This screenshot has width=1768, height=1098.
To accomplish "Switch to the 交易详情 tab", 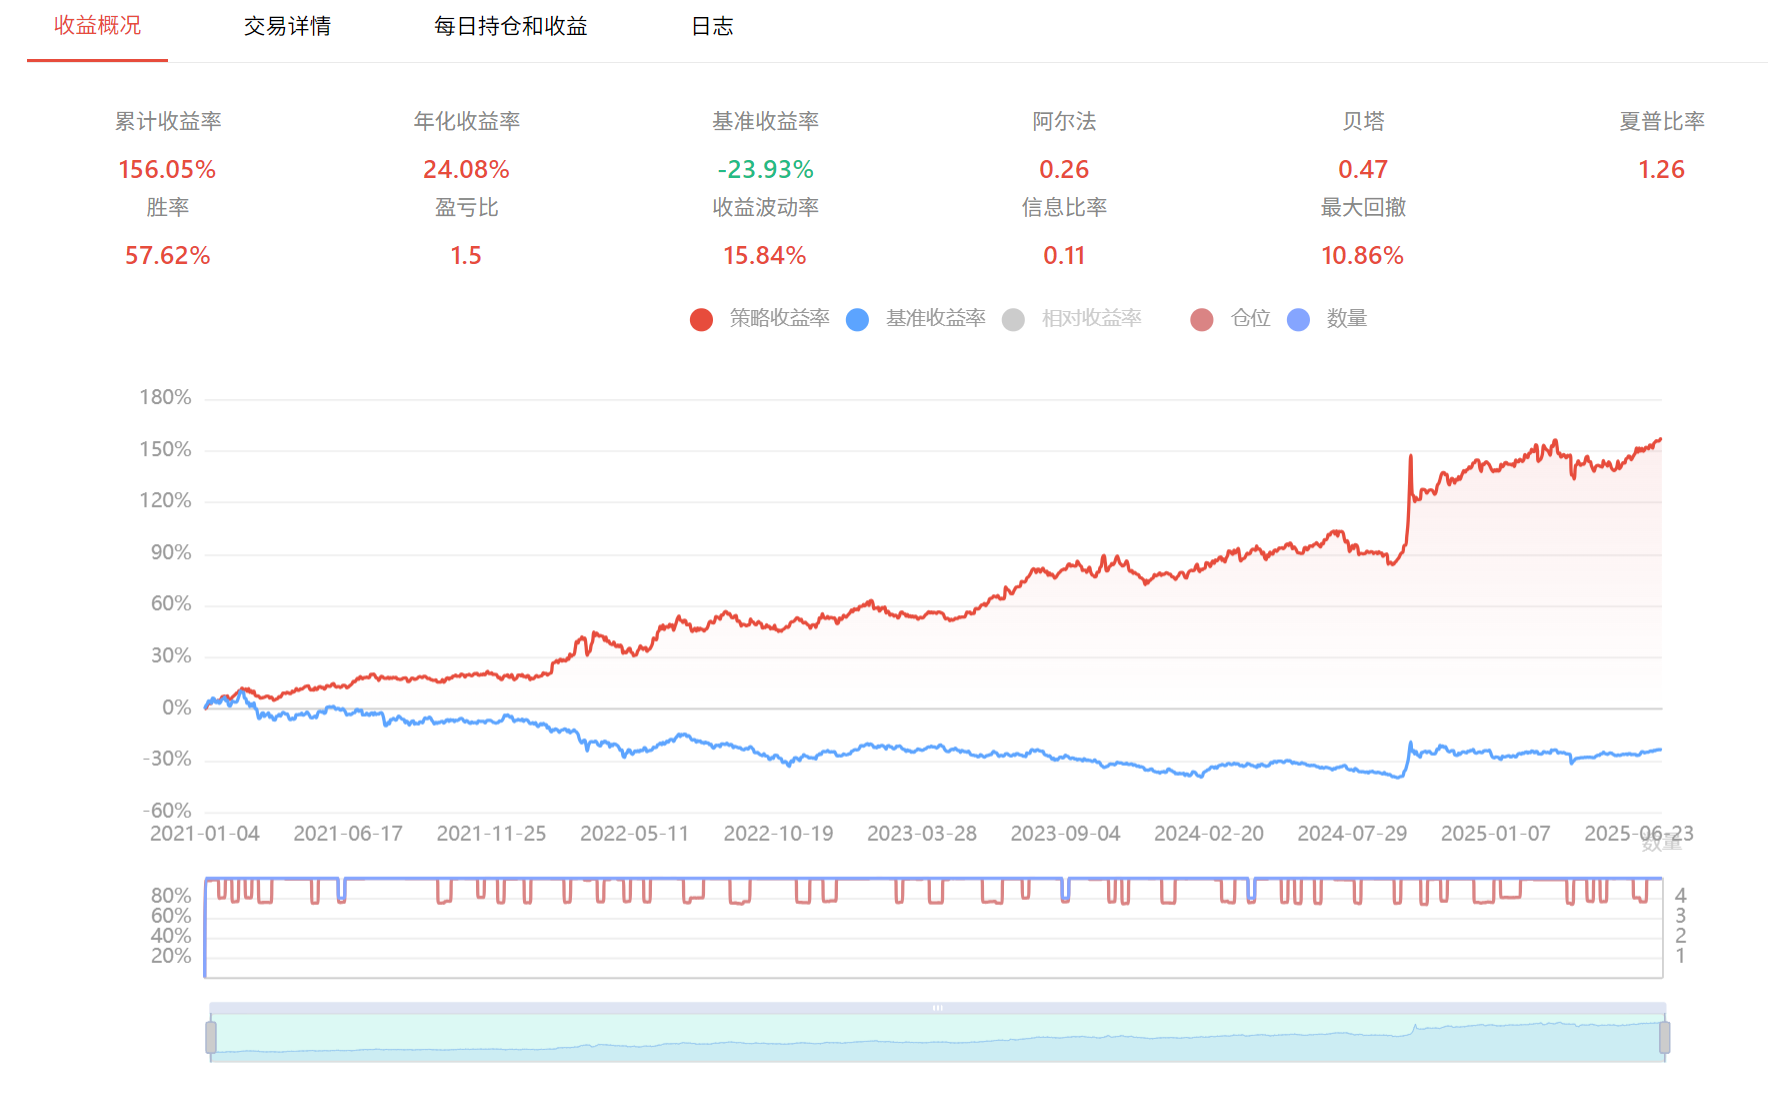I will point(287,27).
